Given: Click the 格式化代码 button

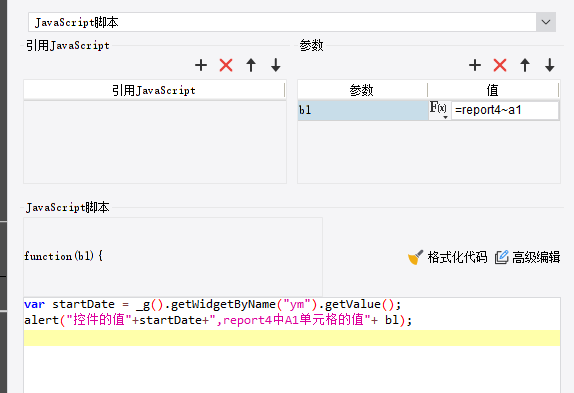Looking at the screenshot, I should point(447,257).
